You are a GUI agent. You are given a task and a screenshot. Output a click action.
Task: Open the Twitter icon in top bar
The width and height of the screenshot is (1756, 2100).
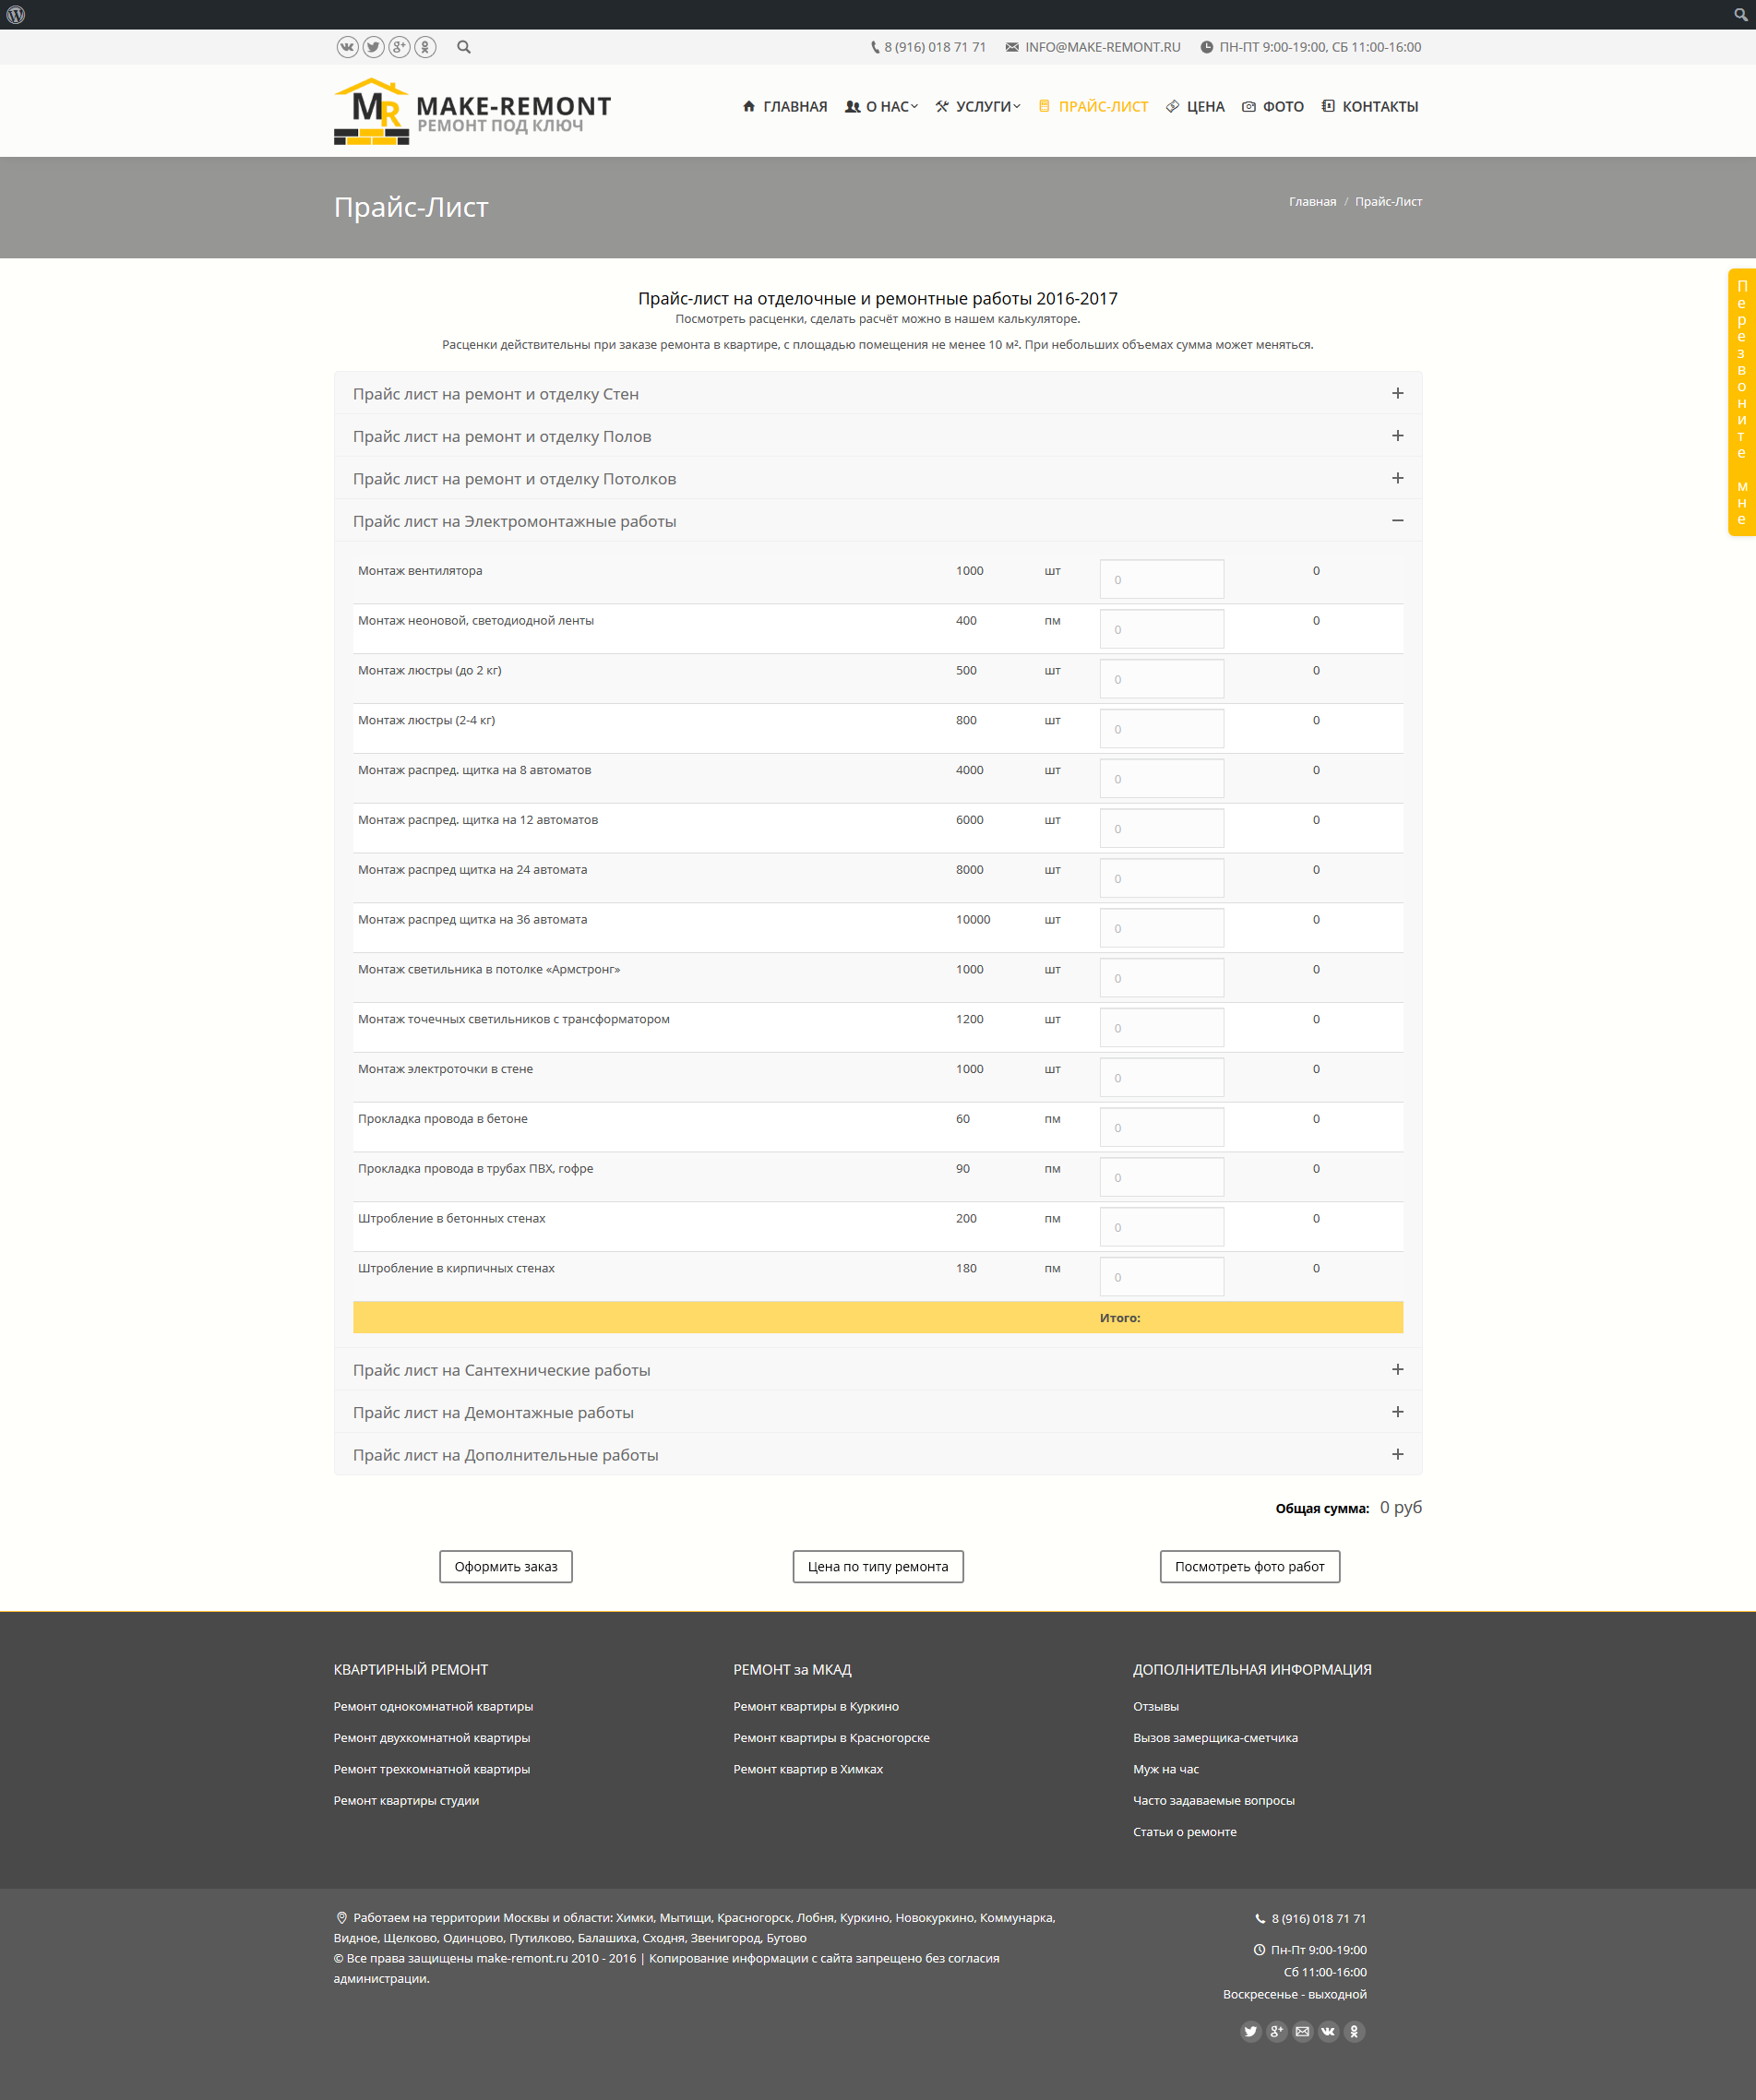point(373,47)
